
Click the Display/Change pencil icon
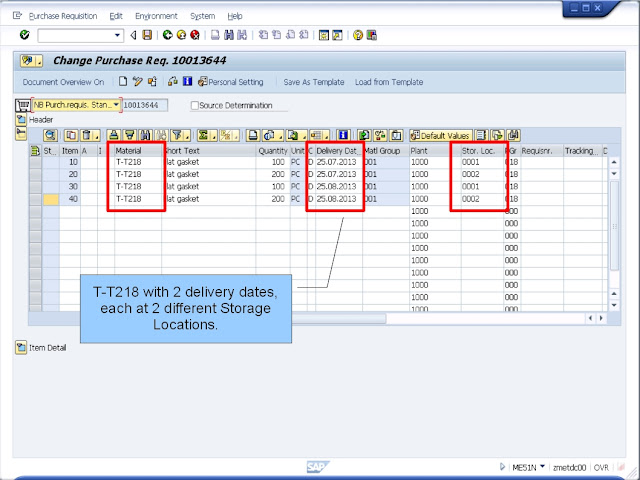click(138, 82)
